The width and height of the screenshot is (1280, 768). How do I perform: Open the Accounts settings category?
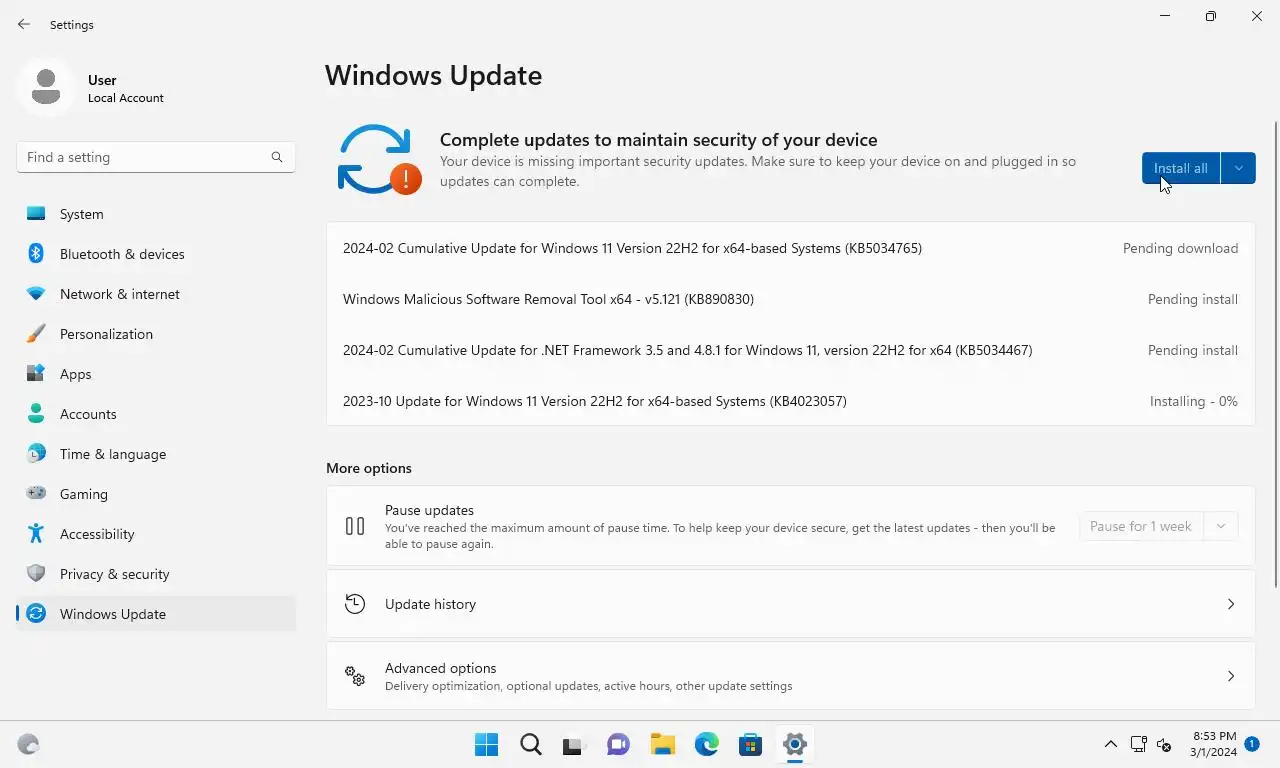[156, 414]
